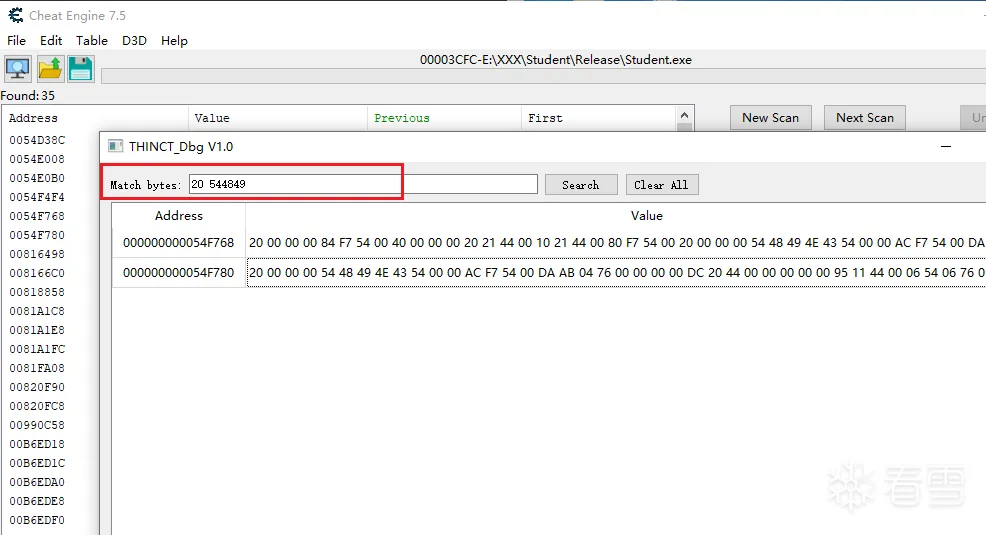The image size is (986, 535).
Task: Minimize the THINCT_Dbg window
Action: [946, 146]
